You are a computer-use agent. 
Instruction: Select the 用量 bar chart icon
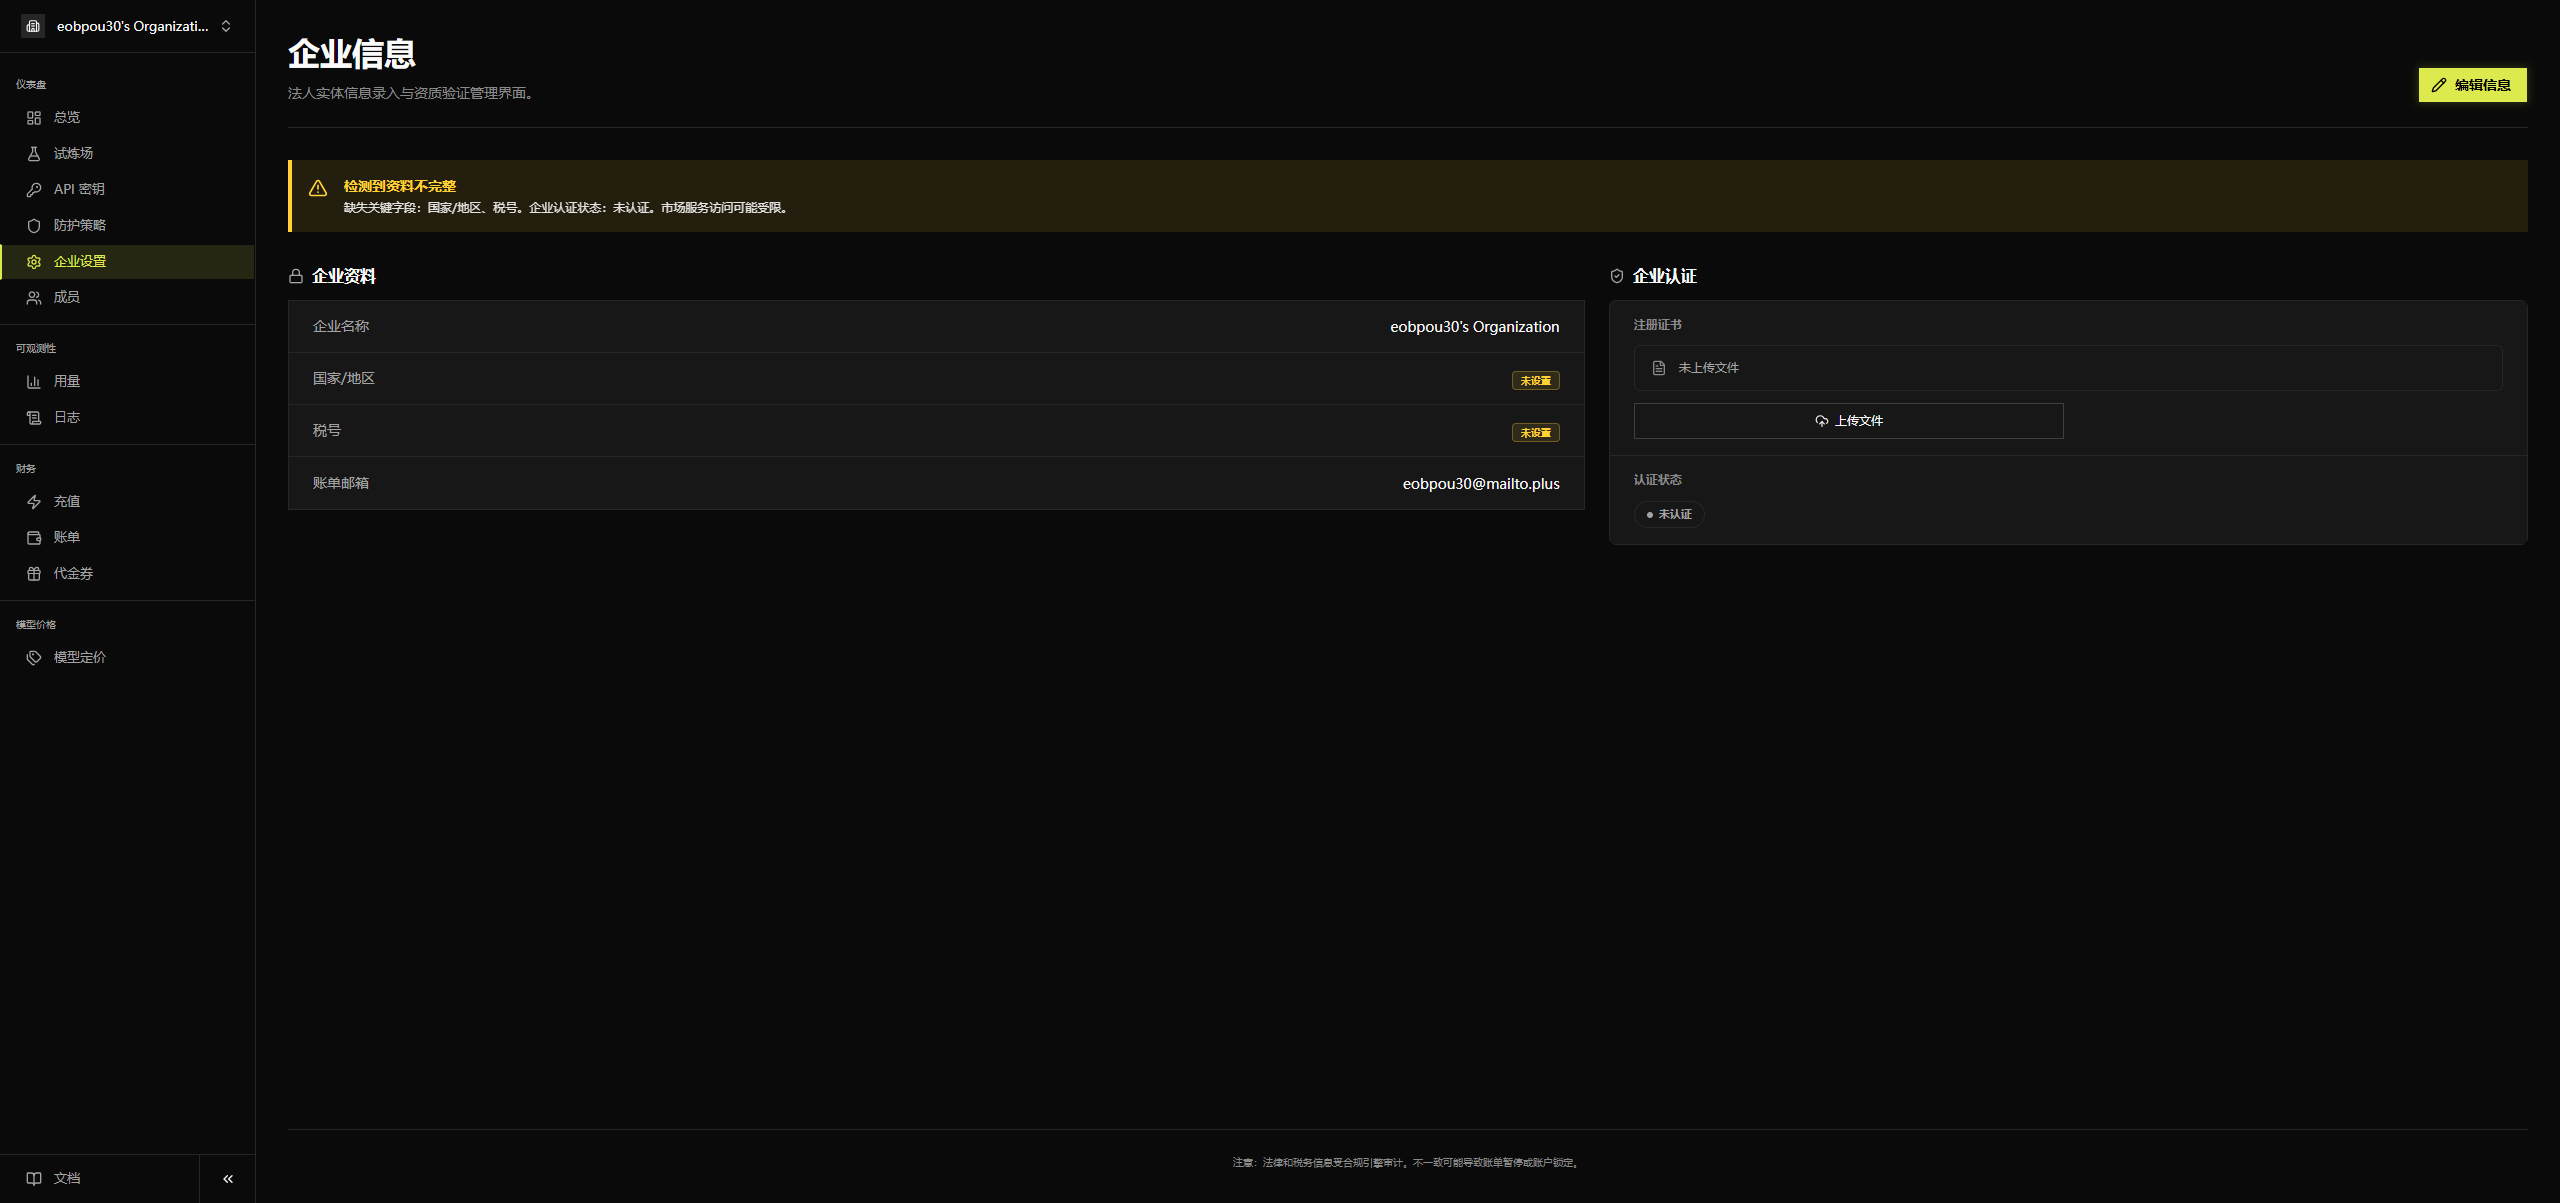34,382
